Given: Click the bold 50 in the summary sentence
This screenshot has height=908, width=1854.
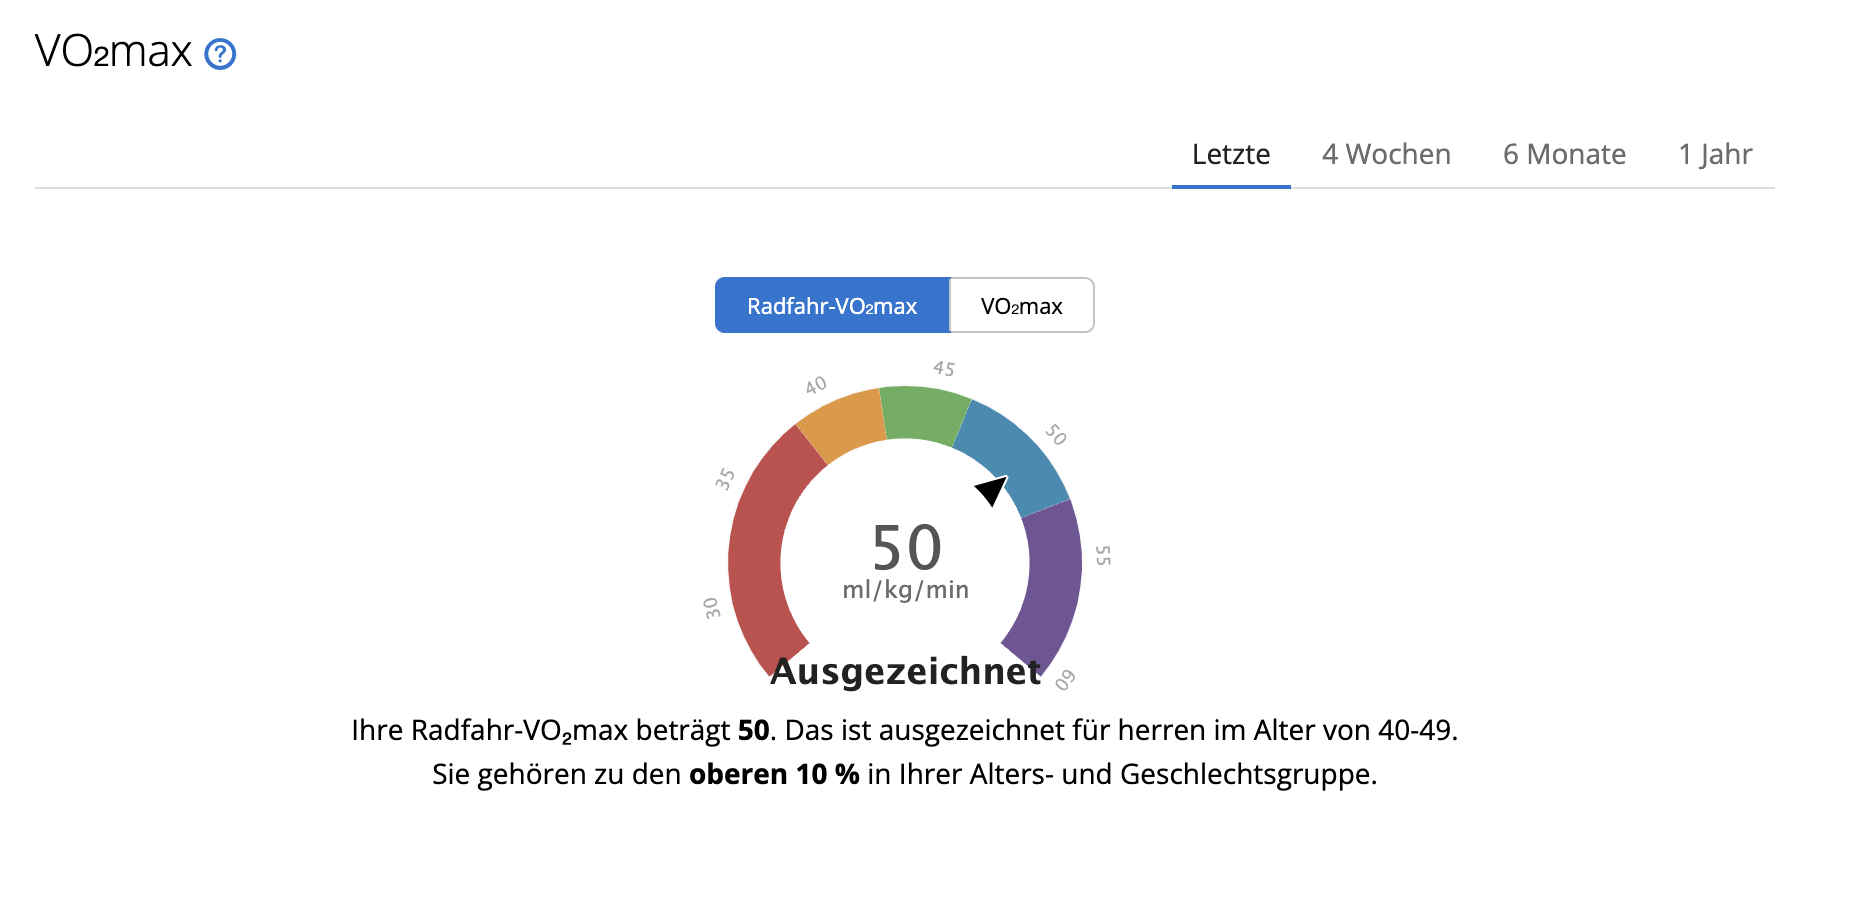Looking at the screenshot, I should point(752,731).
